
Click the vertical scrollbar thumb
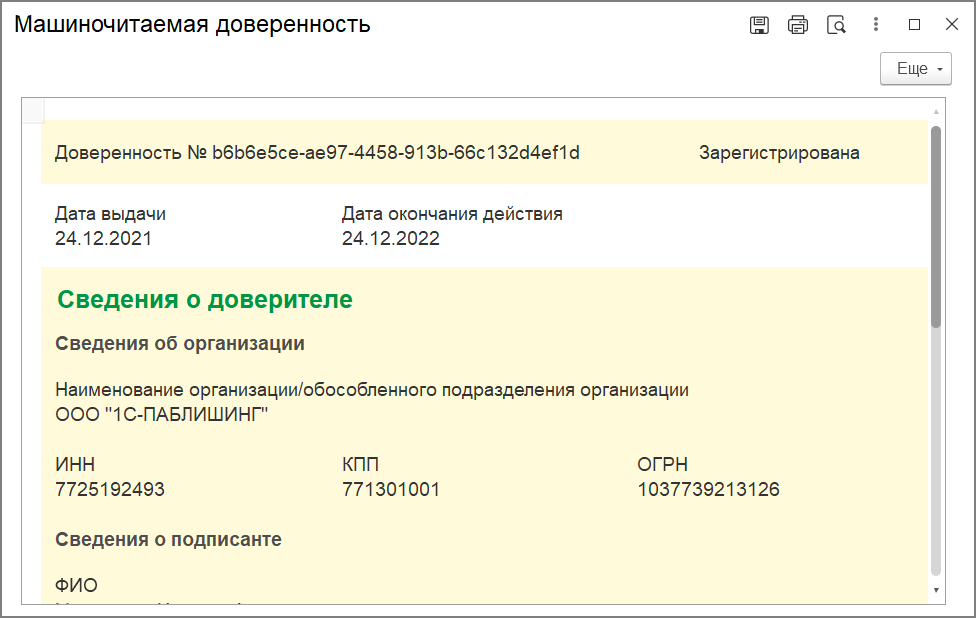tap(936, 225)
